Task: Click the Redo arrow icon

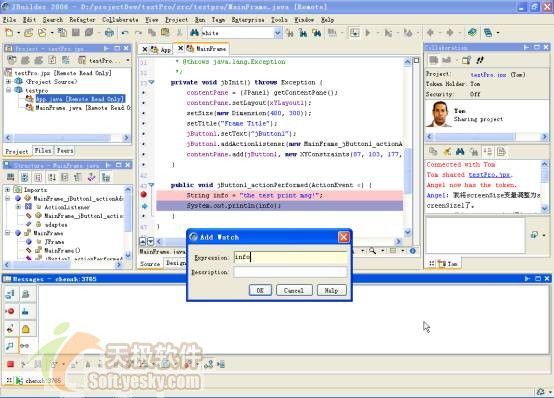Action: click(138, 33)
